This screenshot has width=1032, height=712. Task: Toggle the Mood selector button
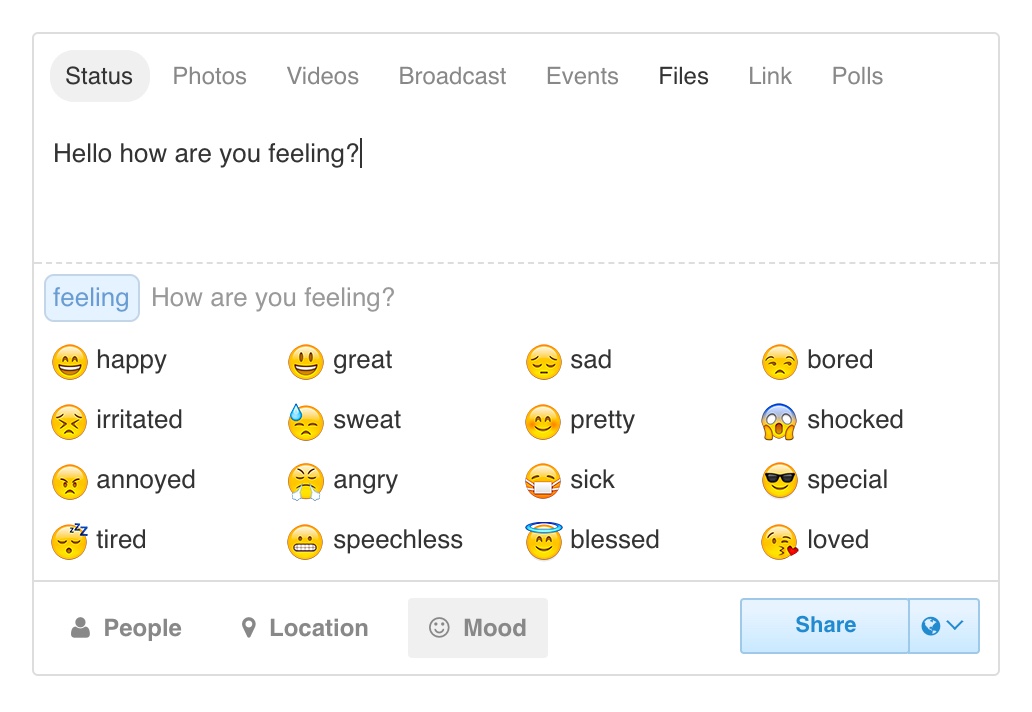pyautogui.click(x=478, y=628)
